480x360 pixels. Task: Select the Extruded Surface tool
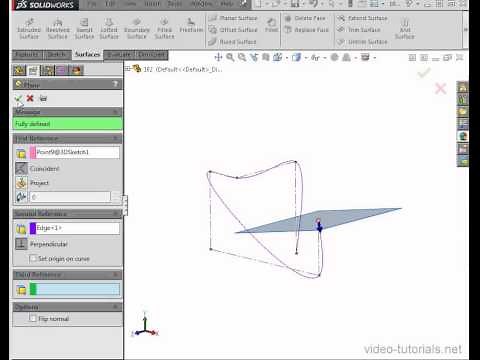[x=29, y=29]
